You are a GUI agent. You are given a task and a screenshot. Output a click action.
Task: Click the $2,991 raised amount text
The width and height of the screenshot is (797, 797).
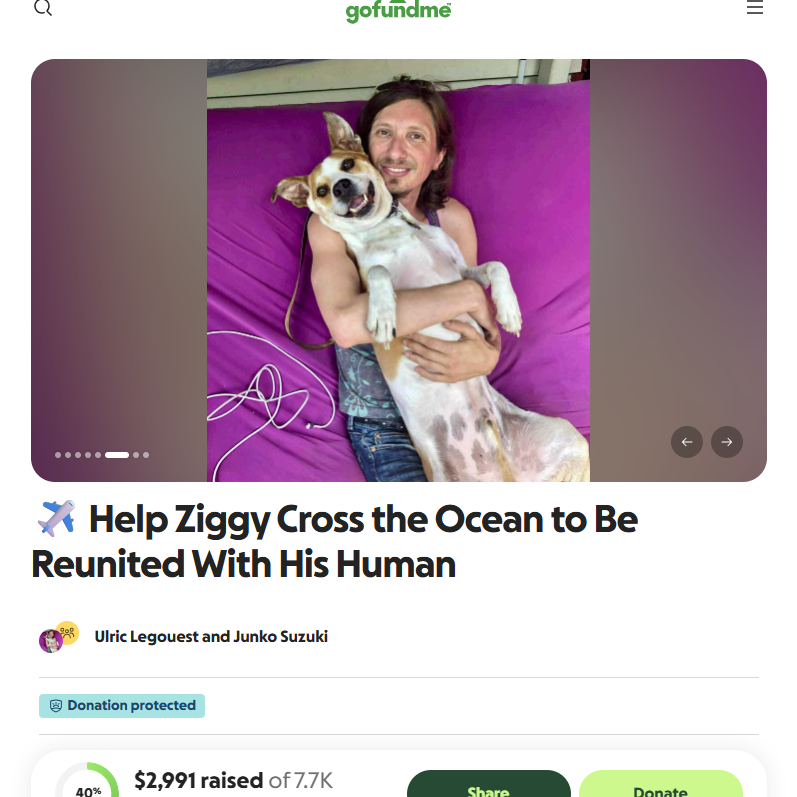pyautogui.click(x=198, y=780)
